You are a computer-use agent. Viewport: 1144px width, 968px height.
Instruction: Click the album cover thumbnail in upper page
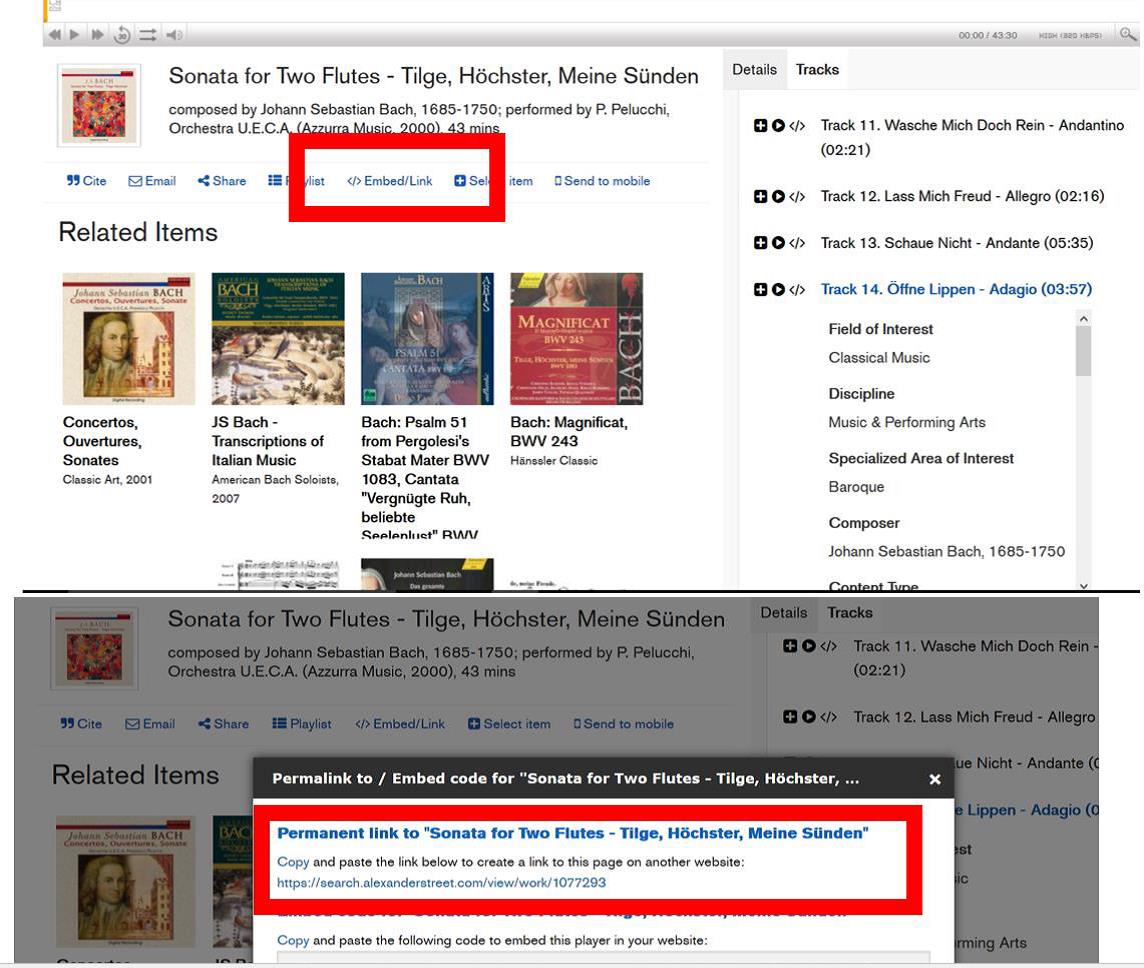point(98,106)
